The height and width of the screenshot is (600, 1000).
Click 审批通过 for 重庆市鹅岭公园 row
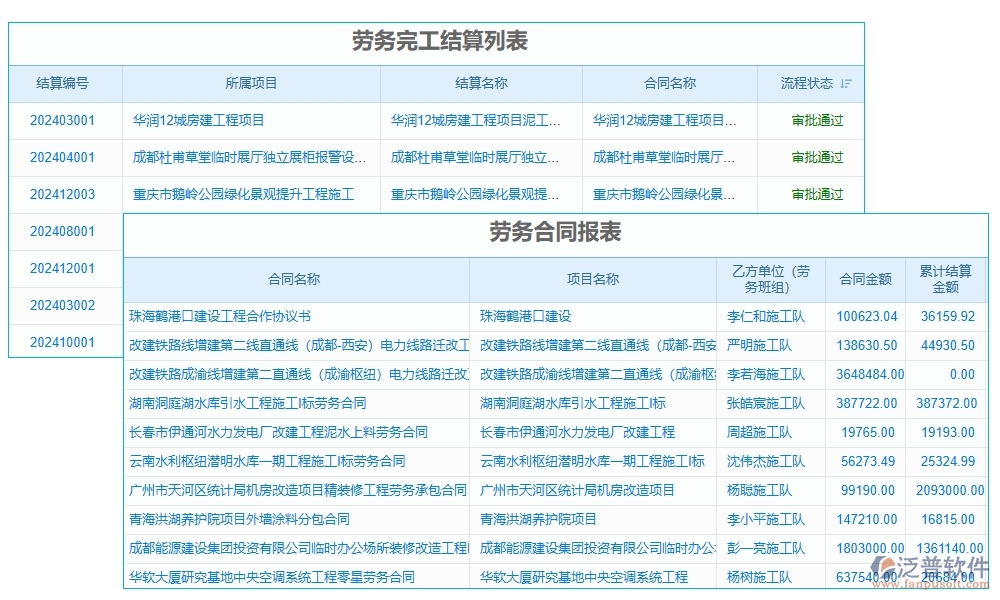[x=816, y=194]
